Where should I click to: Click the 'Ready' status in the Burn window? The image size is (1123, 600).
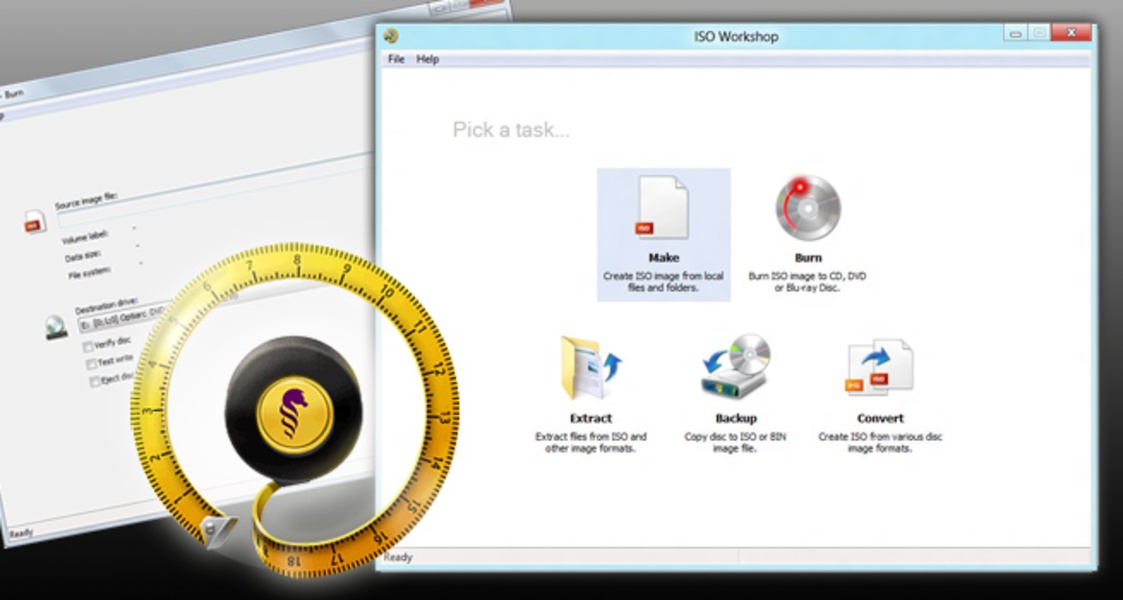point(20,533)
